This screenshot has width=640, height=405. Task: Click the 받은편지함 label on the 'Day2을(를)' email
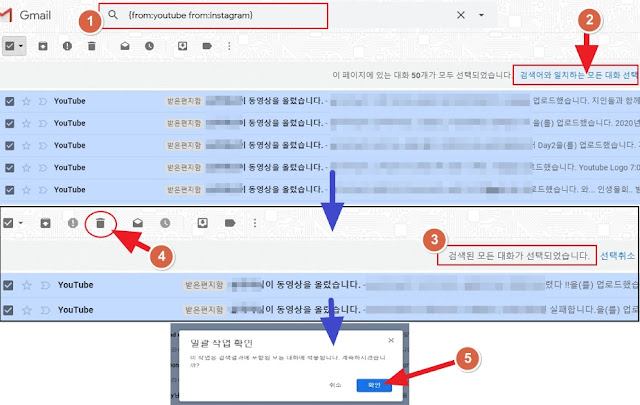click(184, 146)
